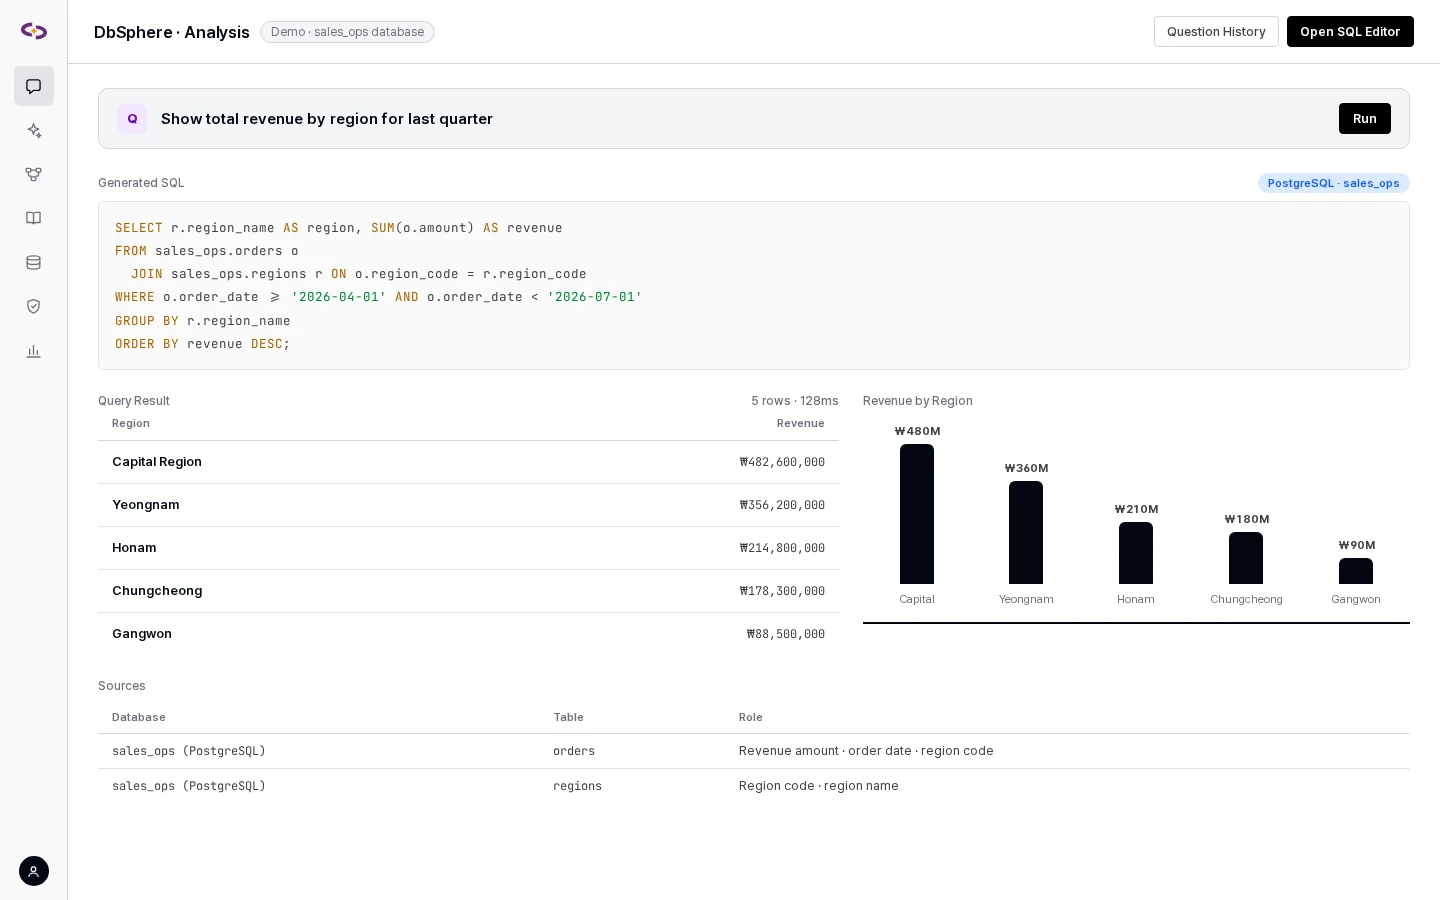Click the Revenue by Region chart title
This screenshot has width=1440, height=900.
pyautogui.click(x=918, y=401)
